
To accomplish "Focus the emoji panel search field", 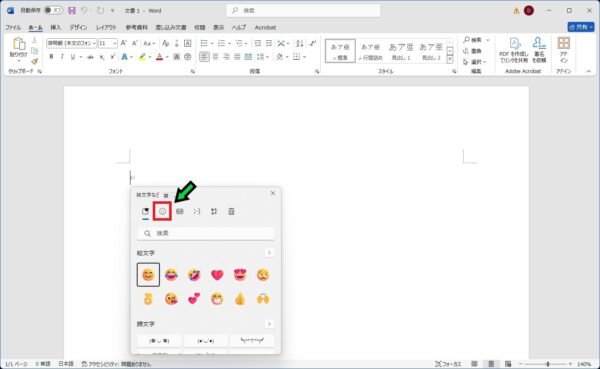I will coord(205,233).
